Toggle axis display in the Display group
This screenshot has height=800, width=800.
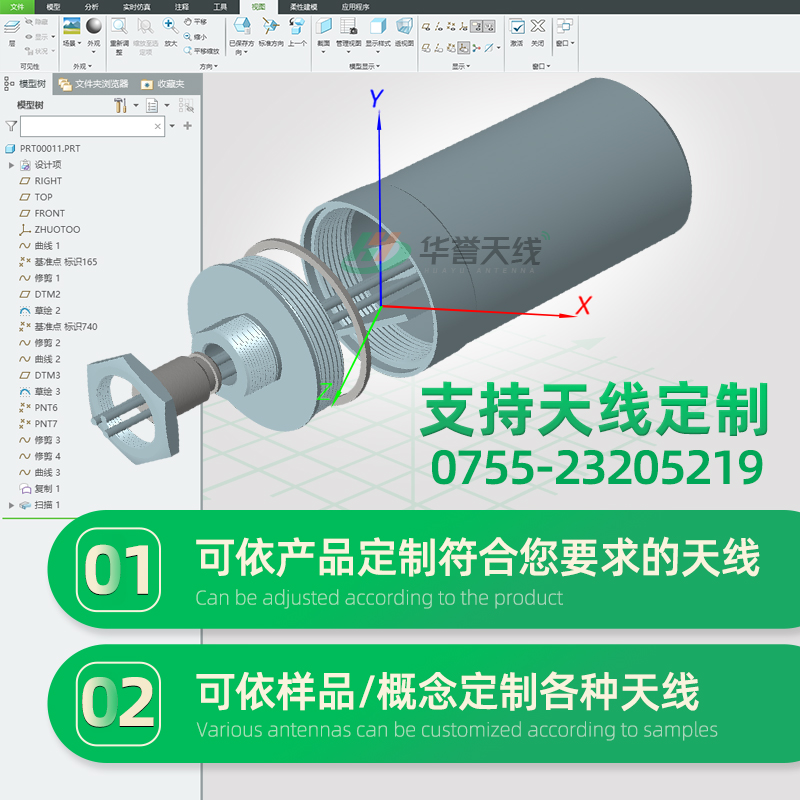438,27
